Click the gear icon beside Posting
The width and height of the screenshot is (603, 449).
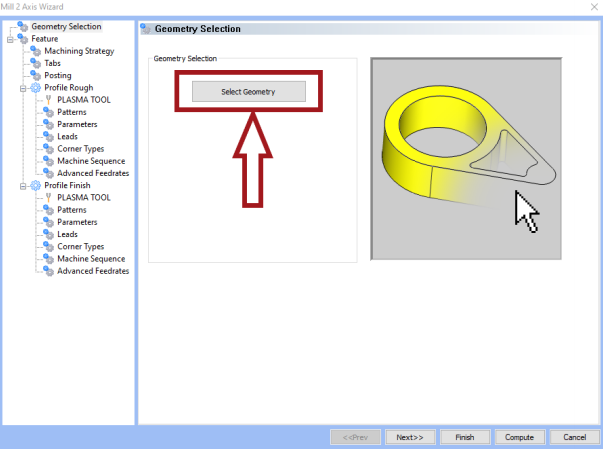[x=35, y=75]
